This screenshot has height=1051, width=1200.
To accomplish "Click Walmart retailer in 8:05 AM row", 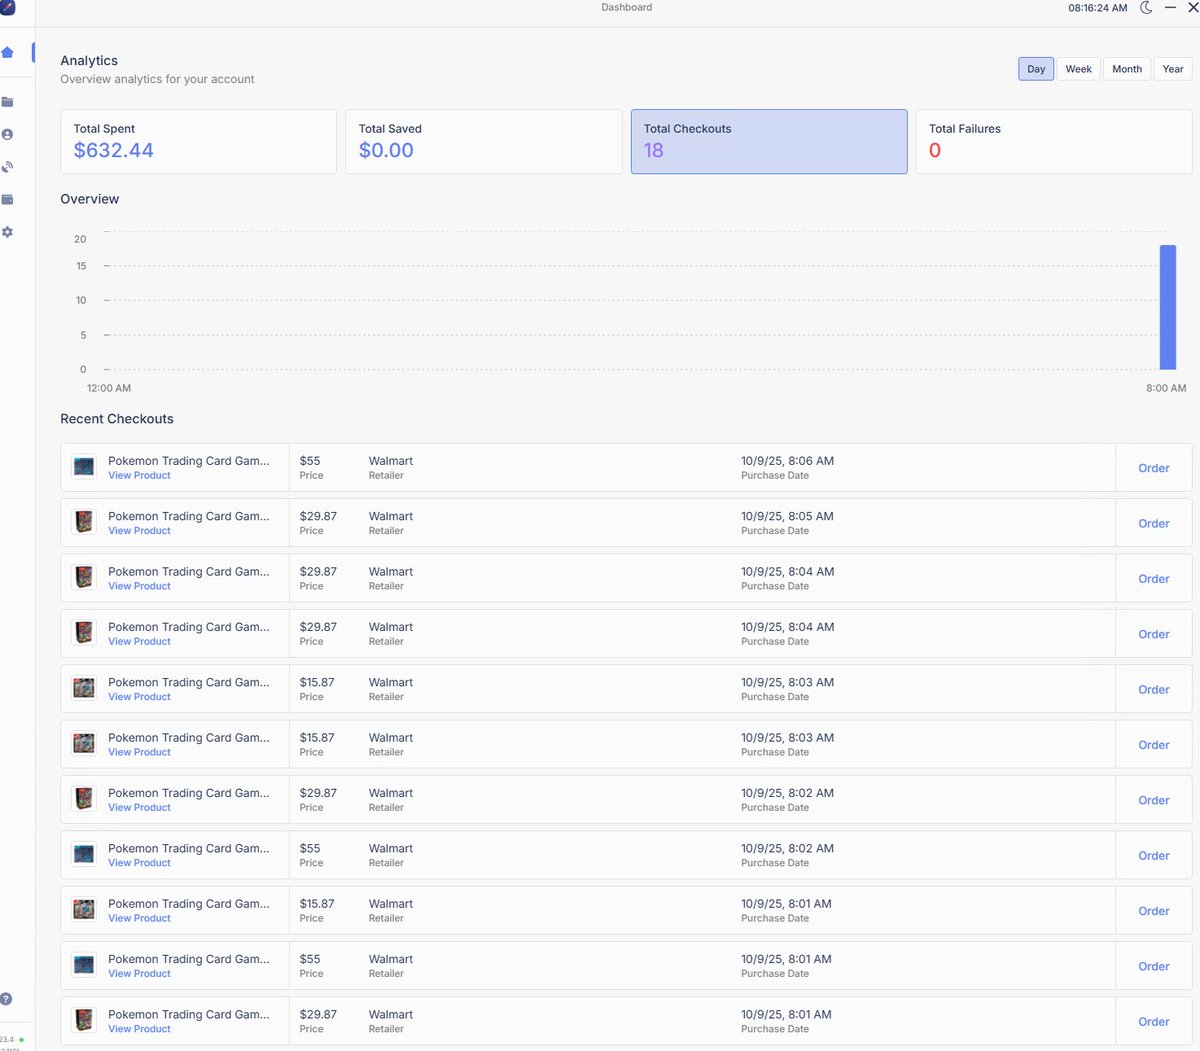I will (391, 516).
